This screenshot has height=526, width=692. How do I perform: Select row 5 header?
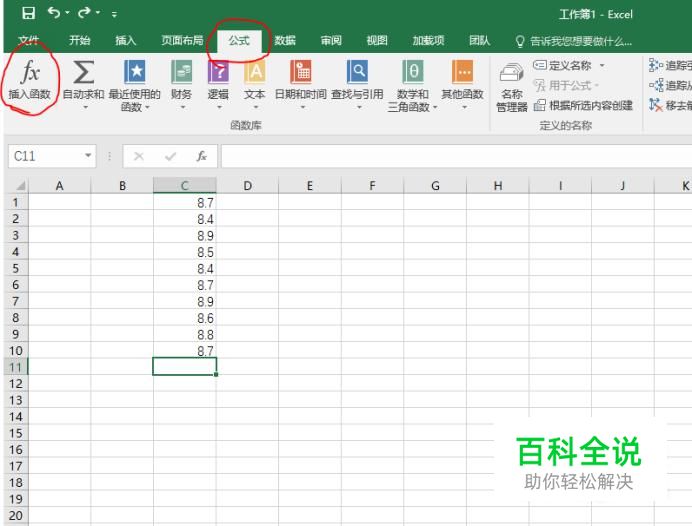coord(16,268)
